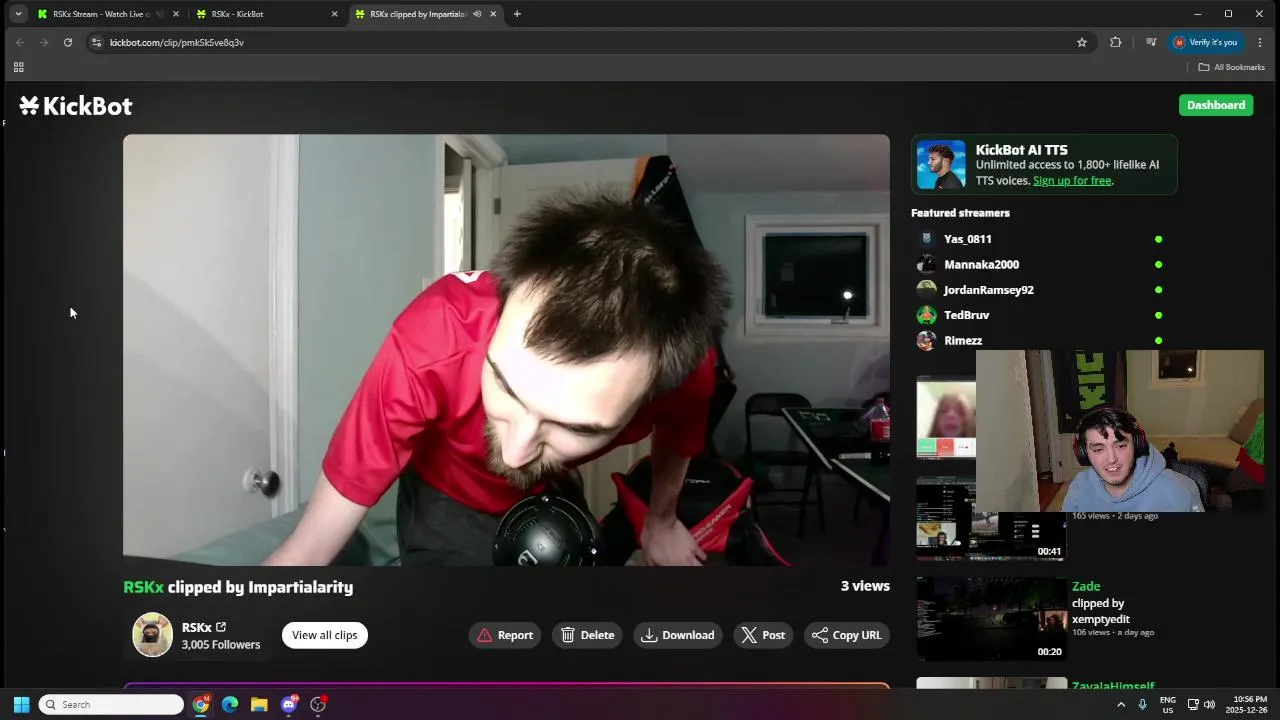Close the RSKx Stream tab

click(176, 14)
